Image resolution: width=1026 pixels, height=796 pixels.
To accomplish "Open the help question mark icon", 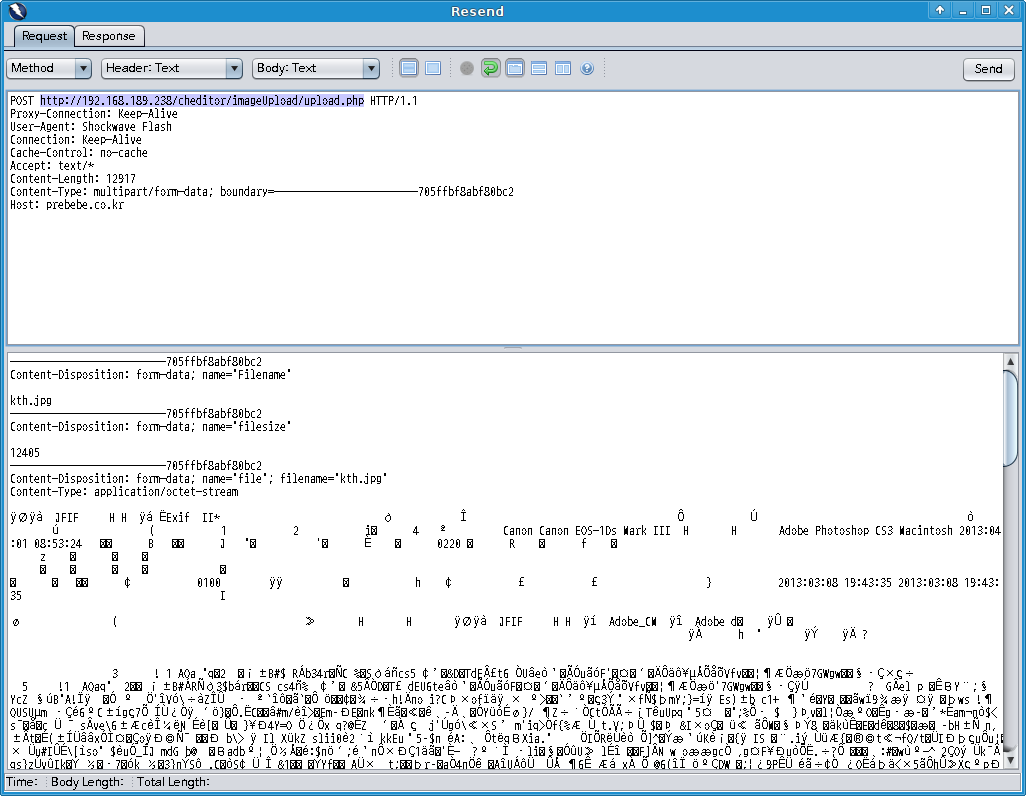I will tap(587, 68).
